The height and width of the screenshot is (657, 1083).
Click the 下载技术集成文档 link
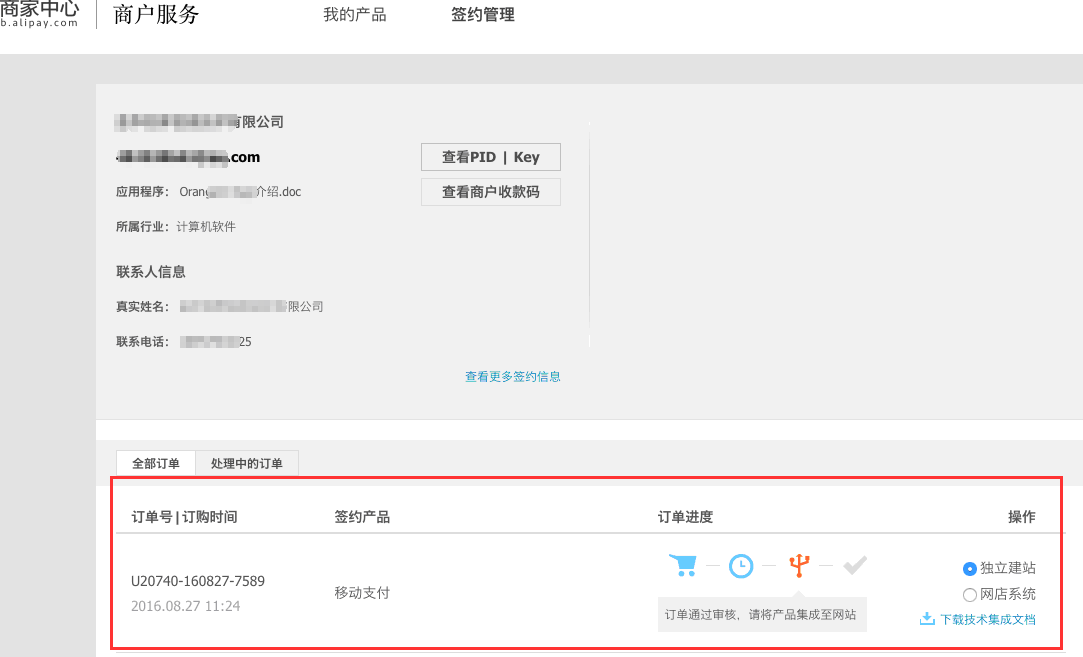point(987,619)
